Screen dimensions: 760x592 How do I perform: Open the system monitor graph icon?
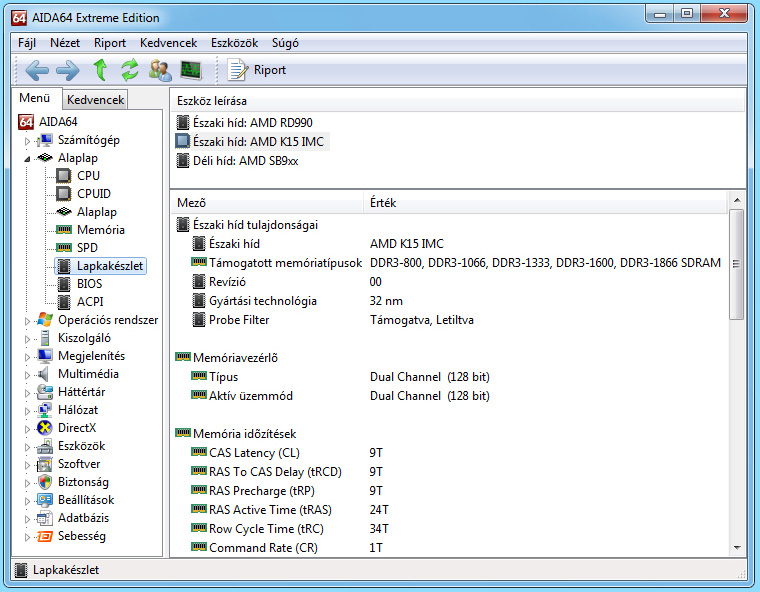190,70
